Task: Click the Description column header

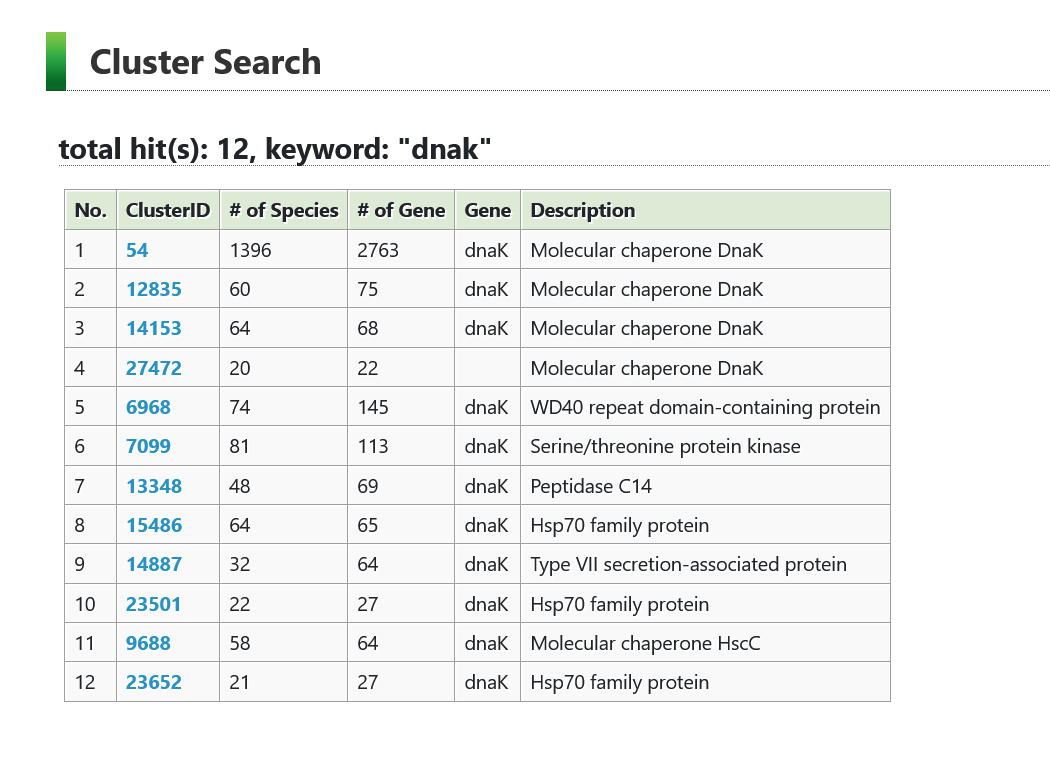Action: tap(582, 210)
